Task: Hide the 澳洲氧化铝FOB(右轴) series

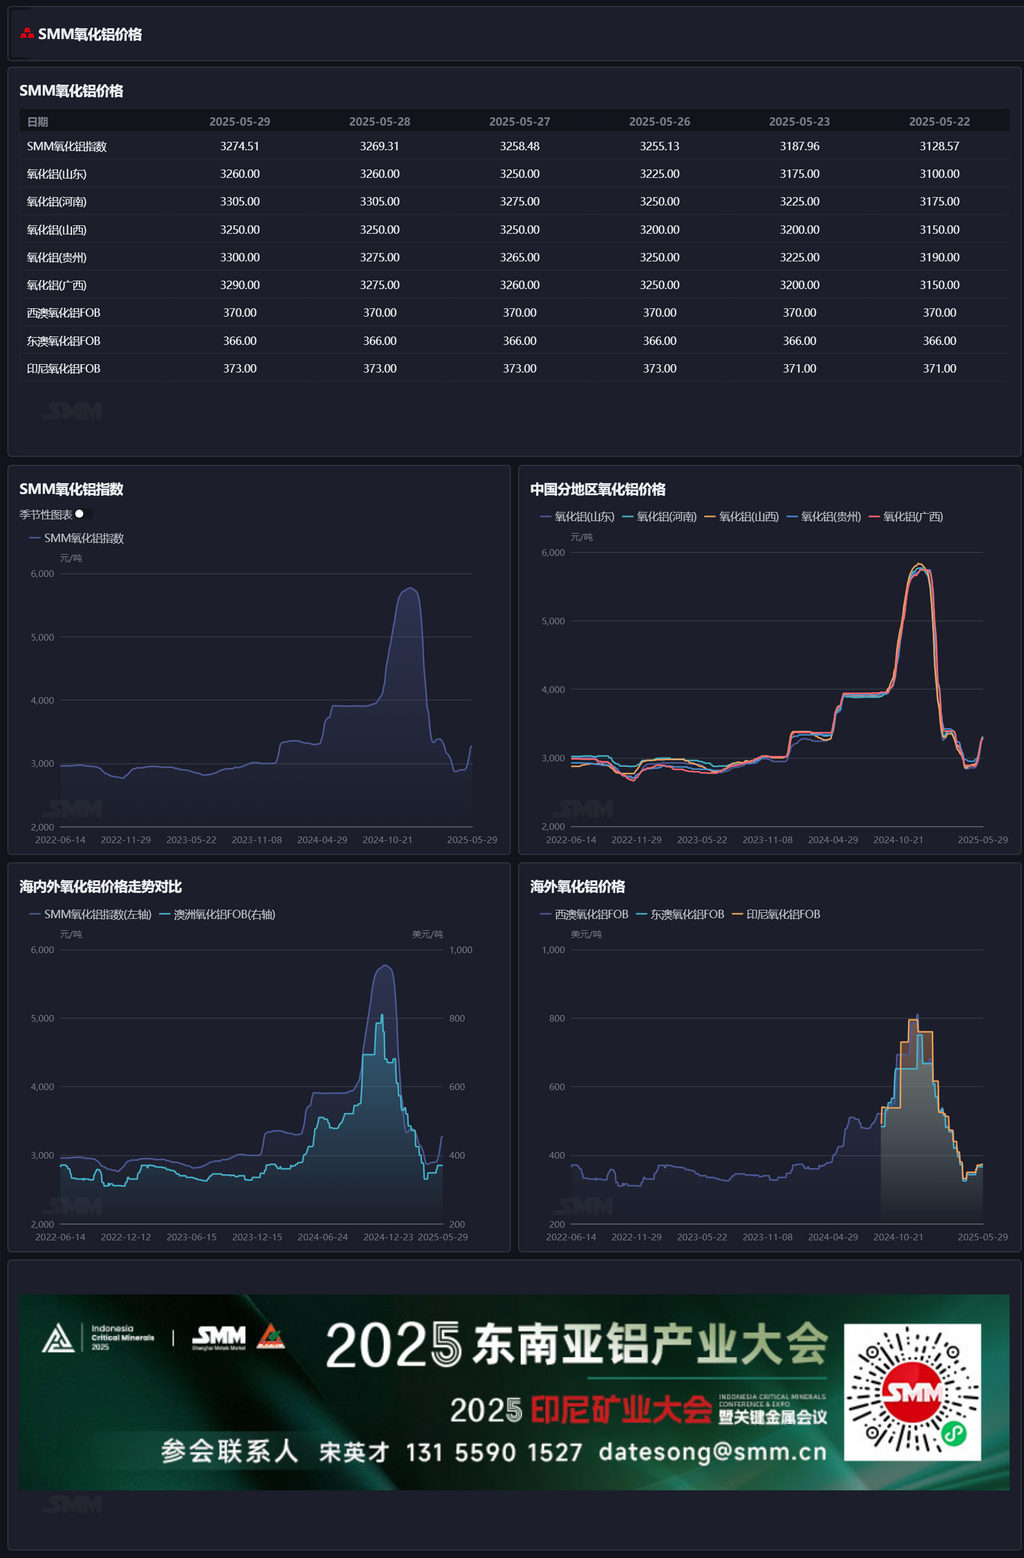Action: pos(217,914)
